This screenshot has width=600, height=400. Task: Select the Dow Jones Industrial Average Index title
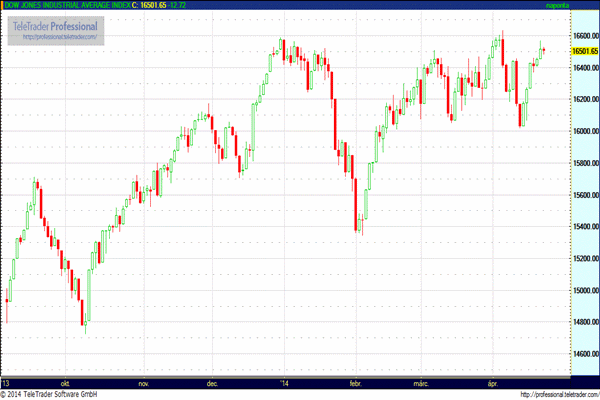click(67, 5)
